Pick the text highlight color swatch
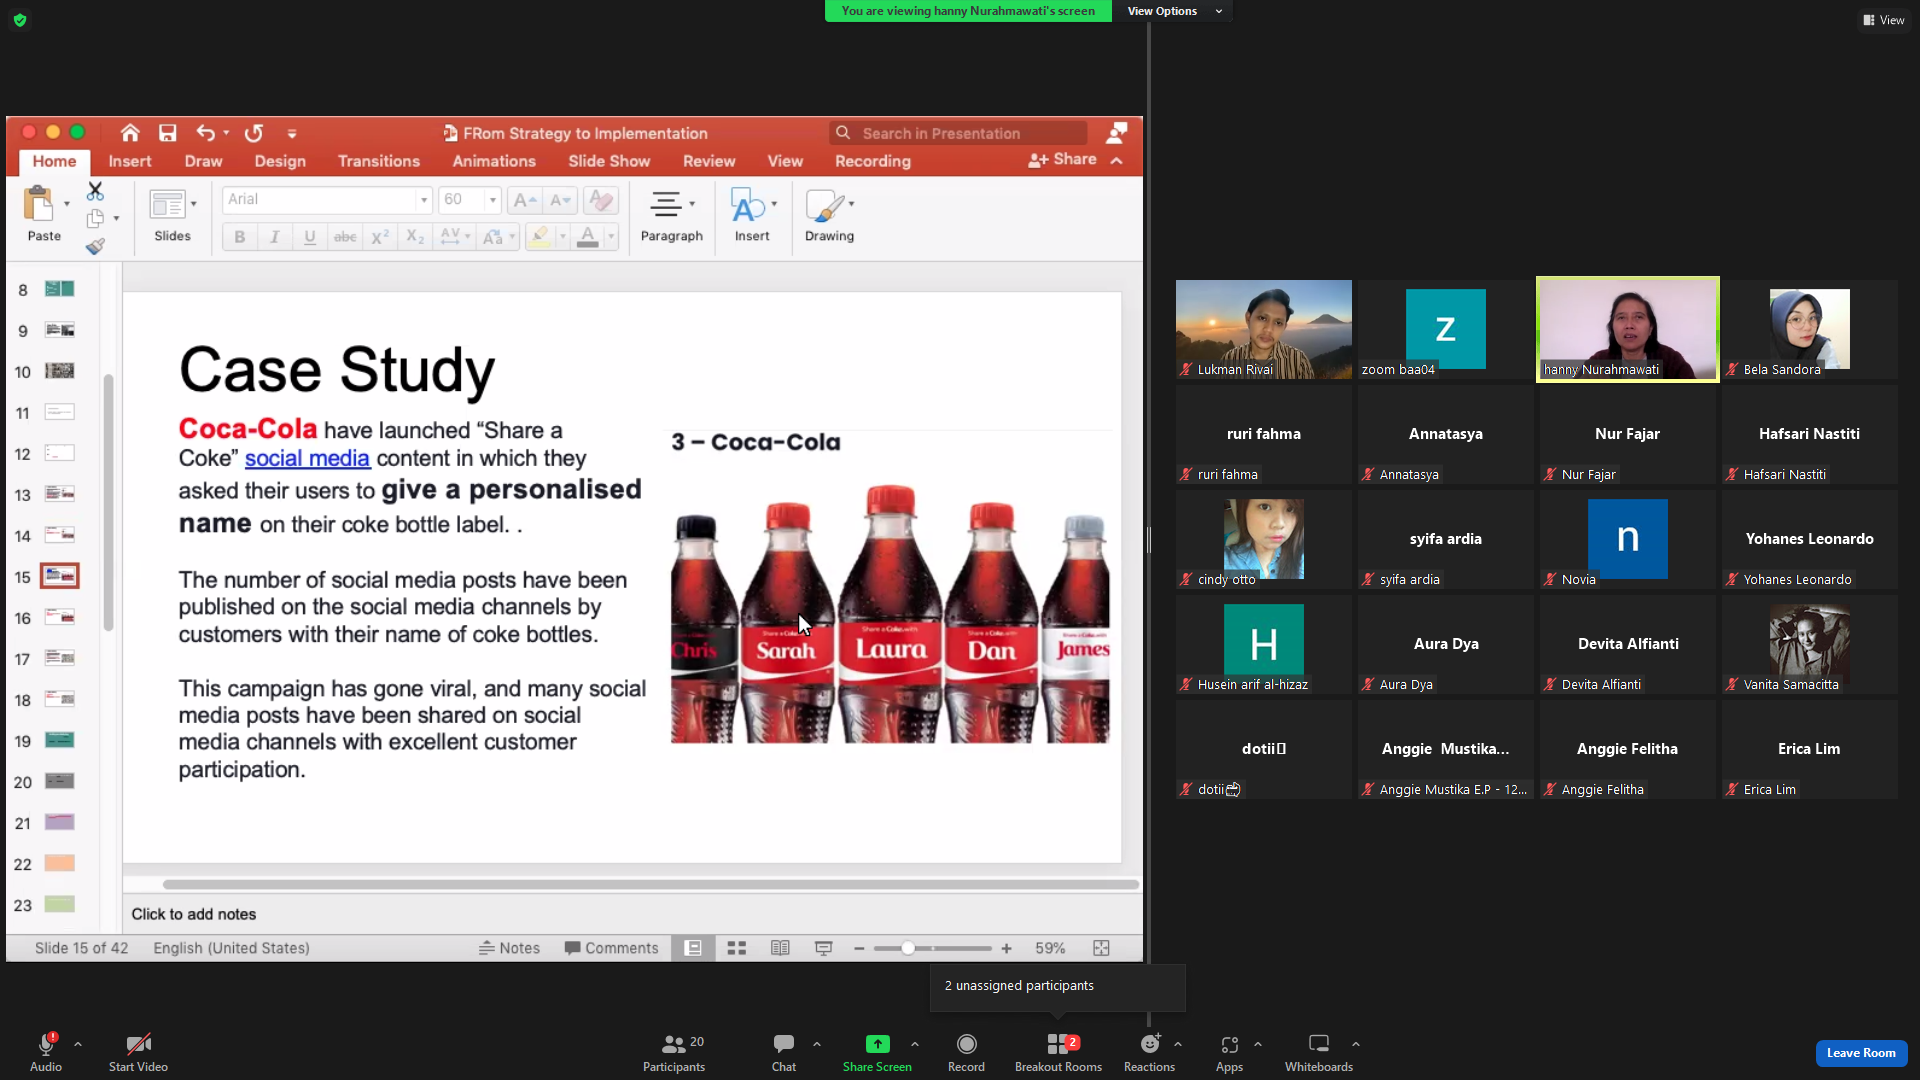This screenshot has width=1920, height=1080. [540, 237]
